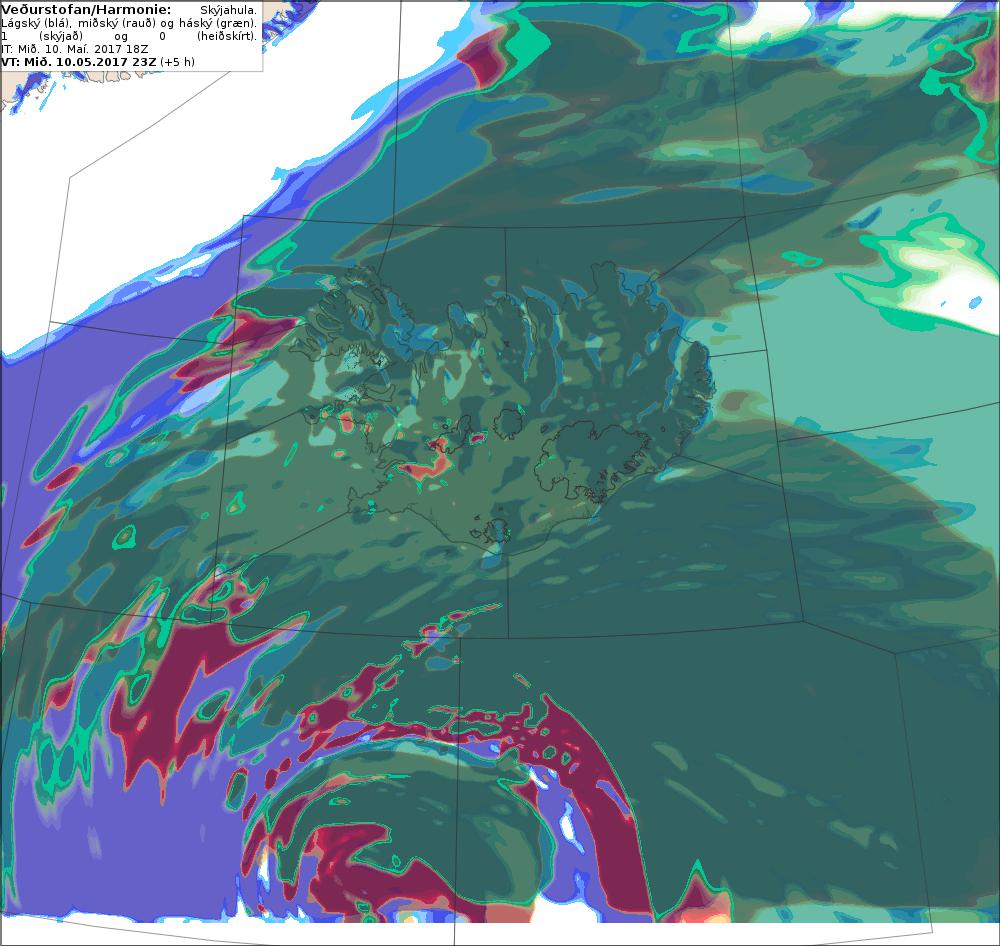Click the 'Veðurstofan/Harmonie:' title text
The width and height of the screenshot is (1000, 946).
[x=86, y=10]
